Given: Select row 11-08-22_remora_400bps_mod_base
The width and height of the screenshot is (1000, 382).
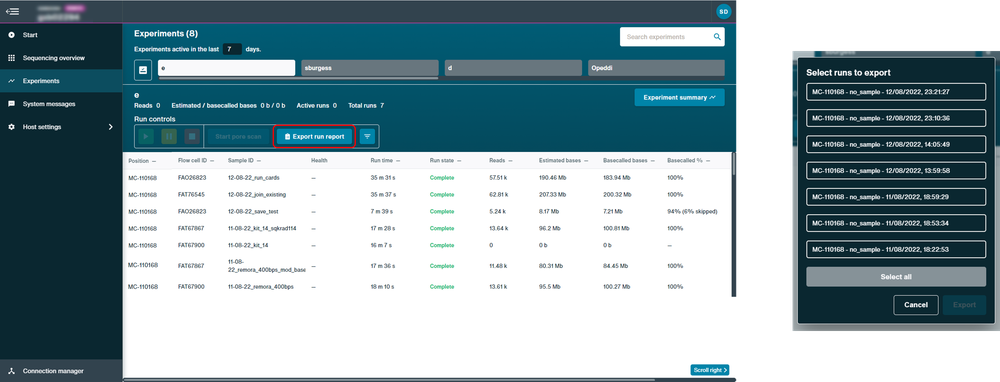Looking at the screenshot, I should [427, 266].
